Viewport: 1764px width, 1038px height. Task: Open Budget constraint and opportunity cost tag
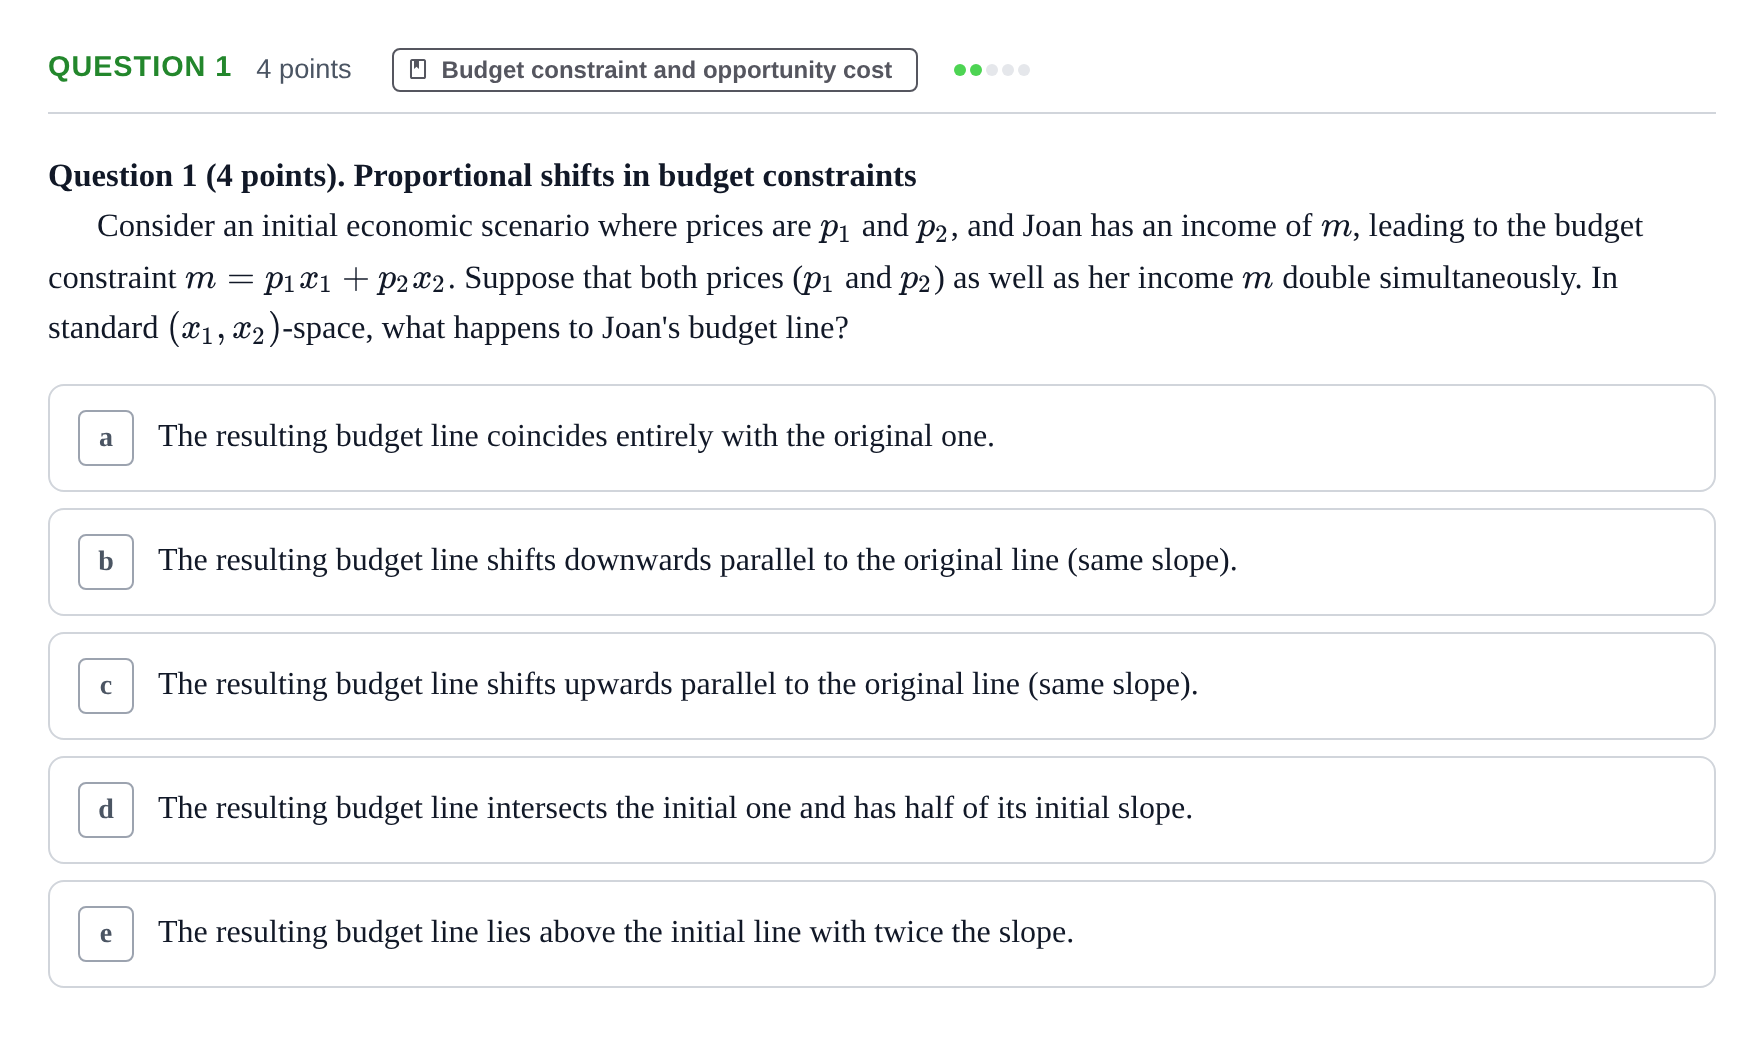tap(655, 70)
